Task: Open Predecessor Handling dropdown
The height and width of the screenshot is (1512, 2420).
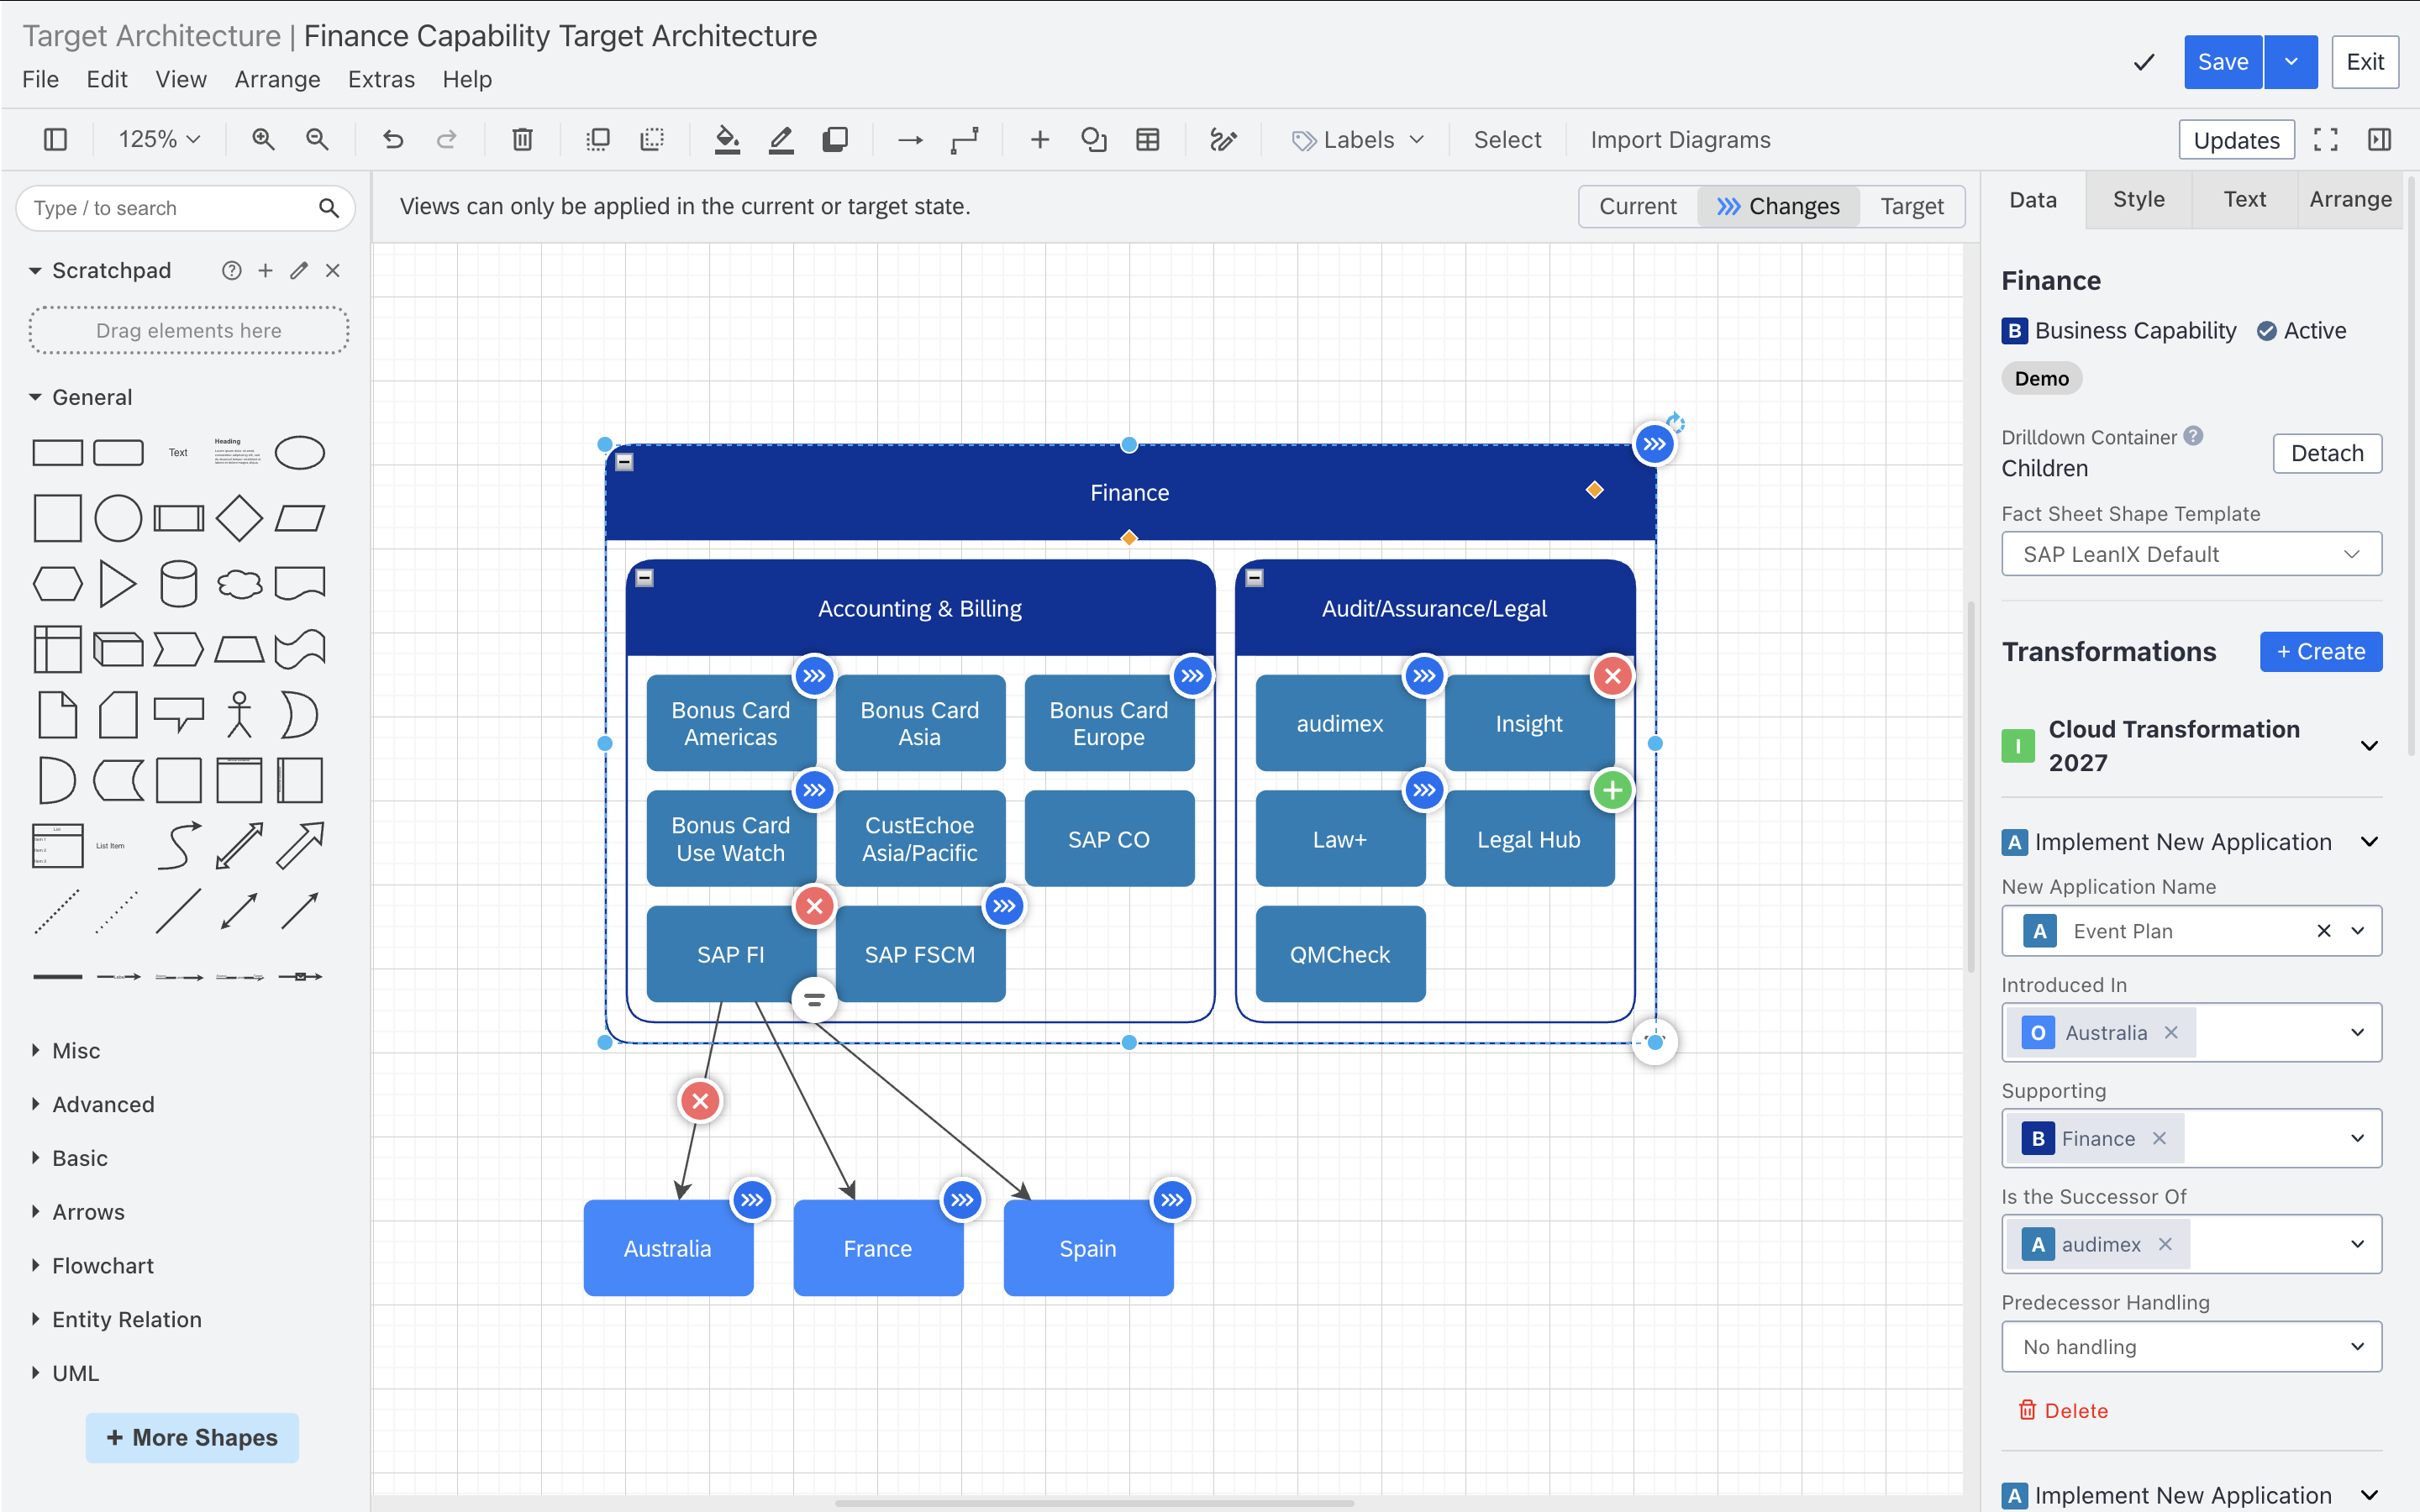Action: 2191,1347
